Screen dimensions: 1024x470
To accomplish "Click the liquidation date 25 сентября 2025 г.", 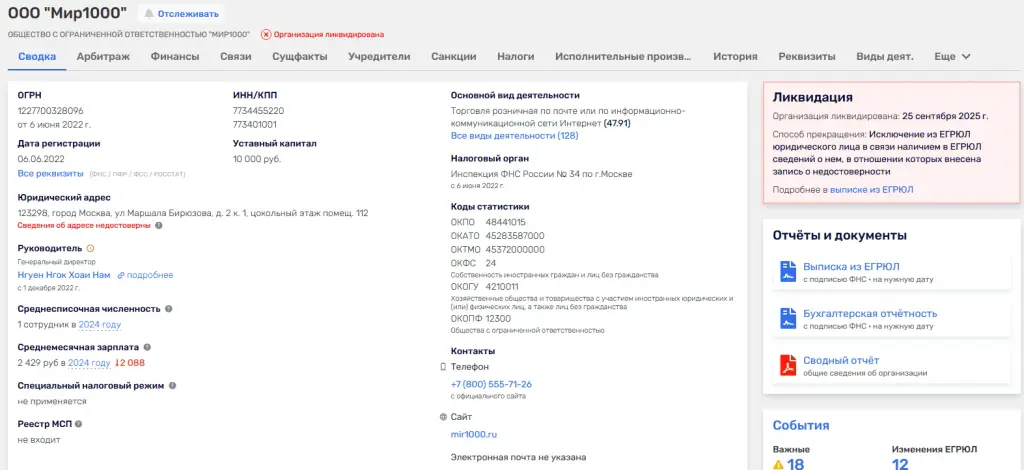I will pyautogui.click(x=945, y=116).
